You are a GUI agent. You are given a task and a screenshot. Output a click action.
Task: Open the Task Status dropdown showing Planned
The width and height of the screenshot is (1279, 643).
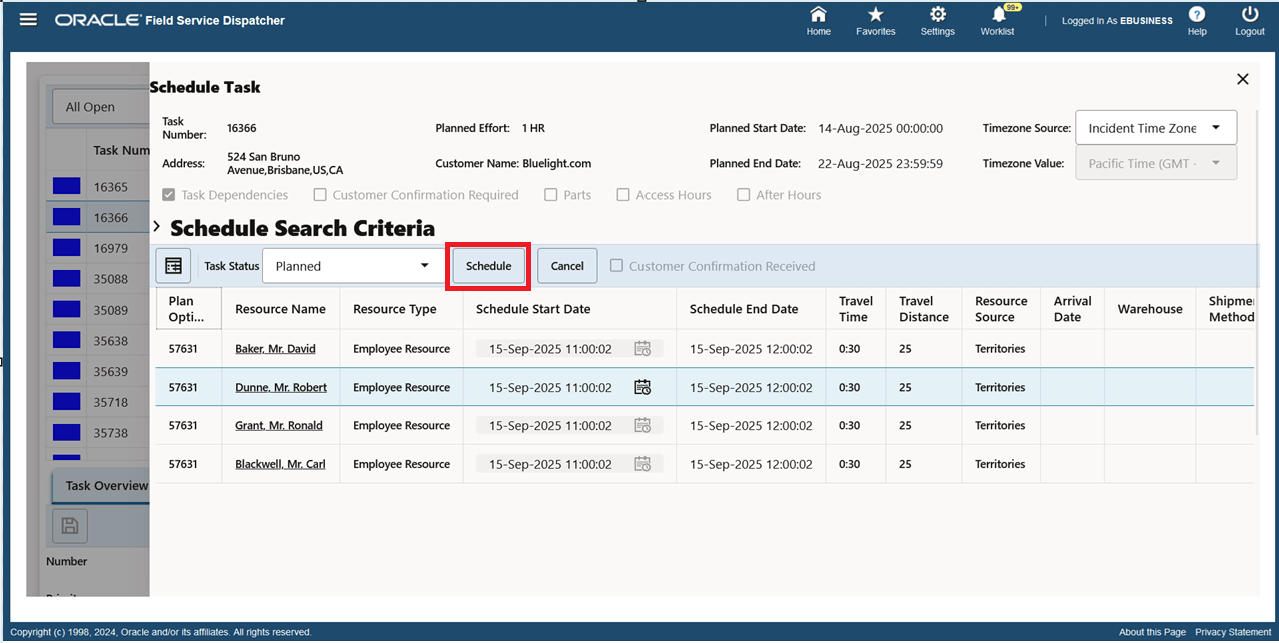click(x=424, y=265)
